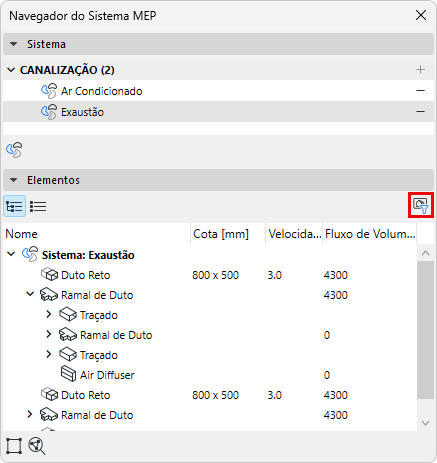Click the Ar Condicionado system icon
This screenshot has width=437, height=463.
tap(49, 91)
